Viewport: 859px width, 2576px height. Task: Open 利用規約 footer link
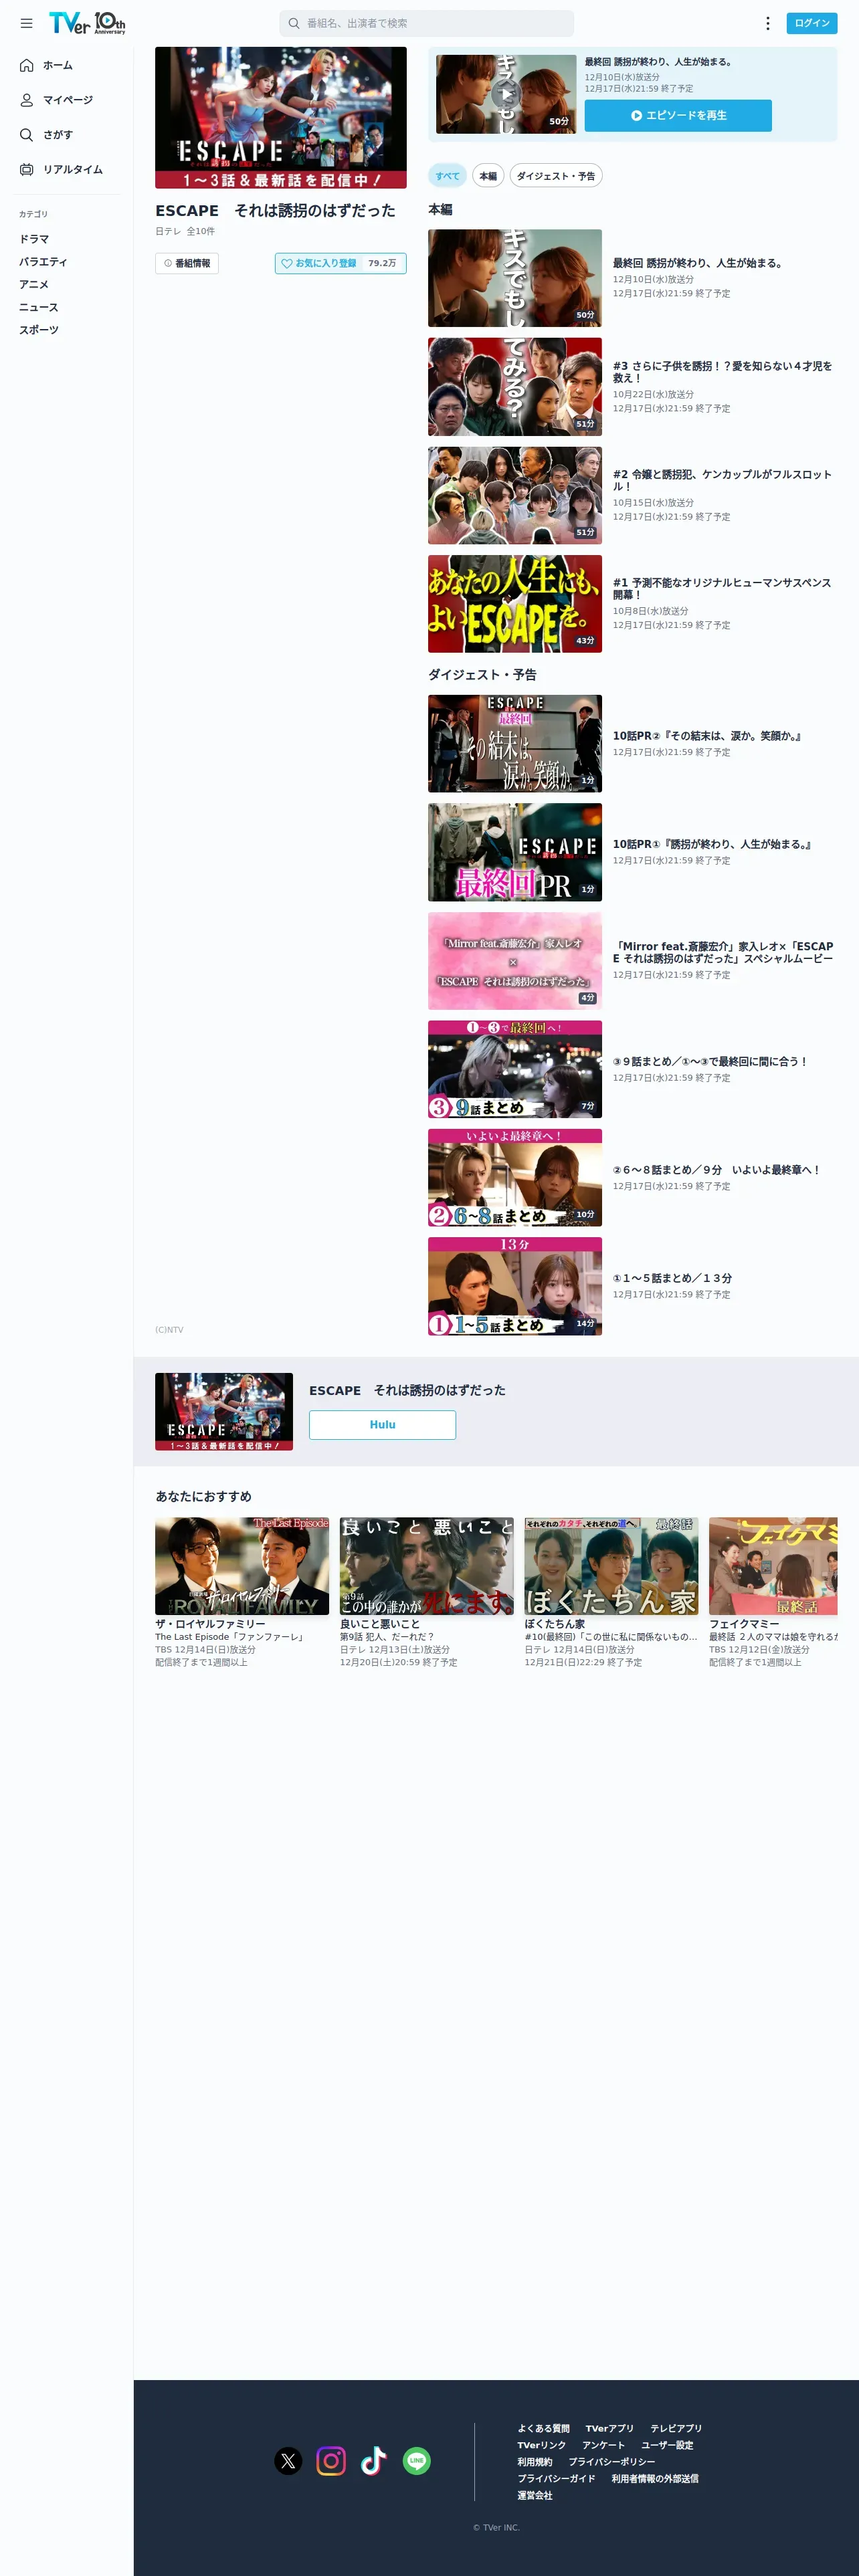pos(534,2462)
